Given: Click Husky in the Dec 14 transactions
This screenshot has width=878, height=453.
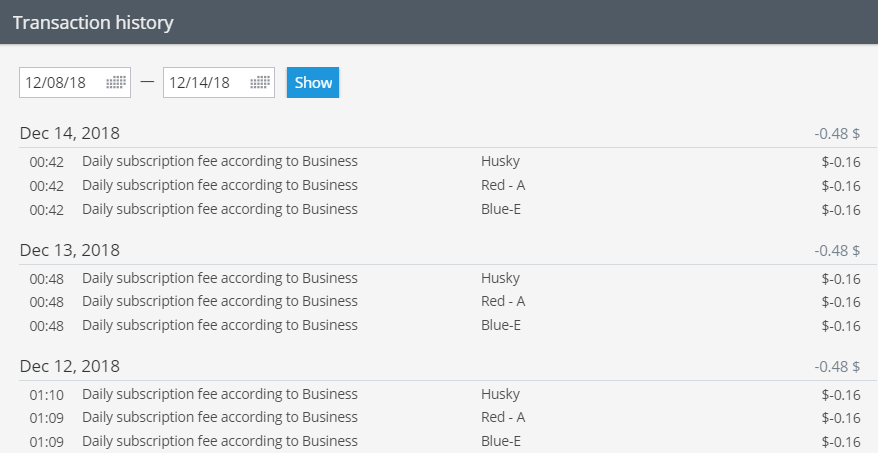Looking at the screenshot, I should (x=500, y=161).
